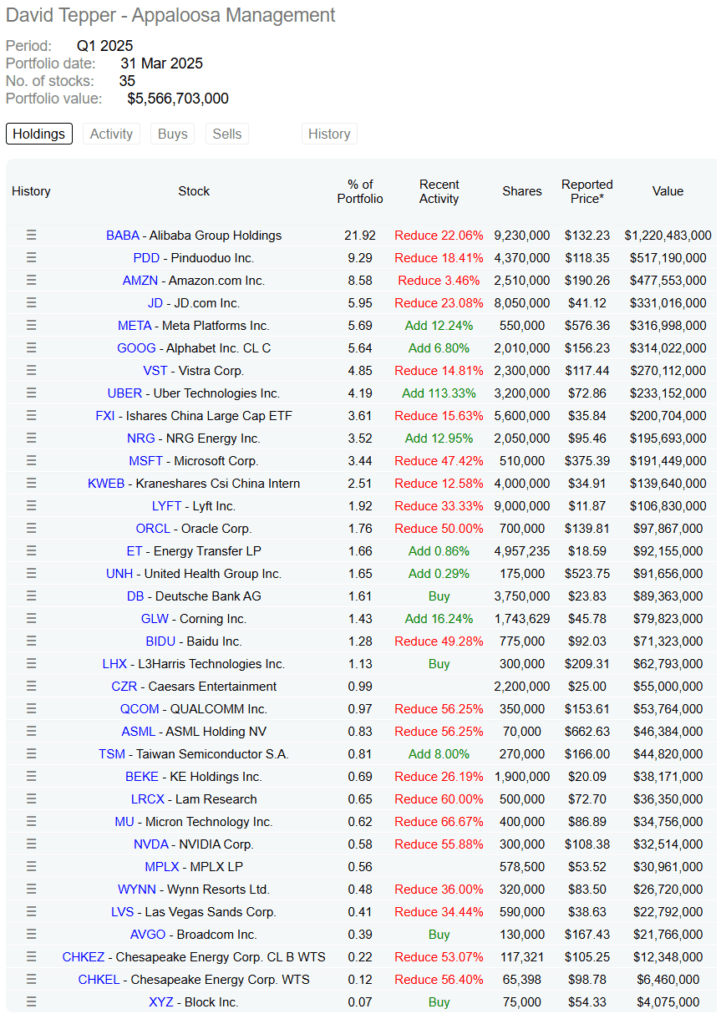721x1024 pixels.
Task: Click 'Reduce 66.67%' activity for Micron
Action: tap(439, 822)
